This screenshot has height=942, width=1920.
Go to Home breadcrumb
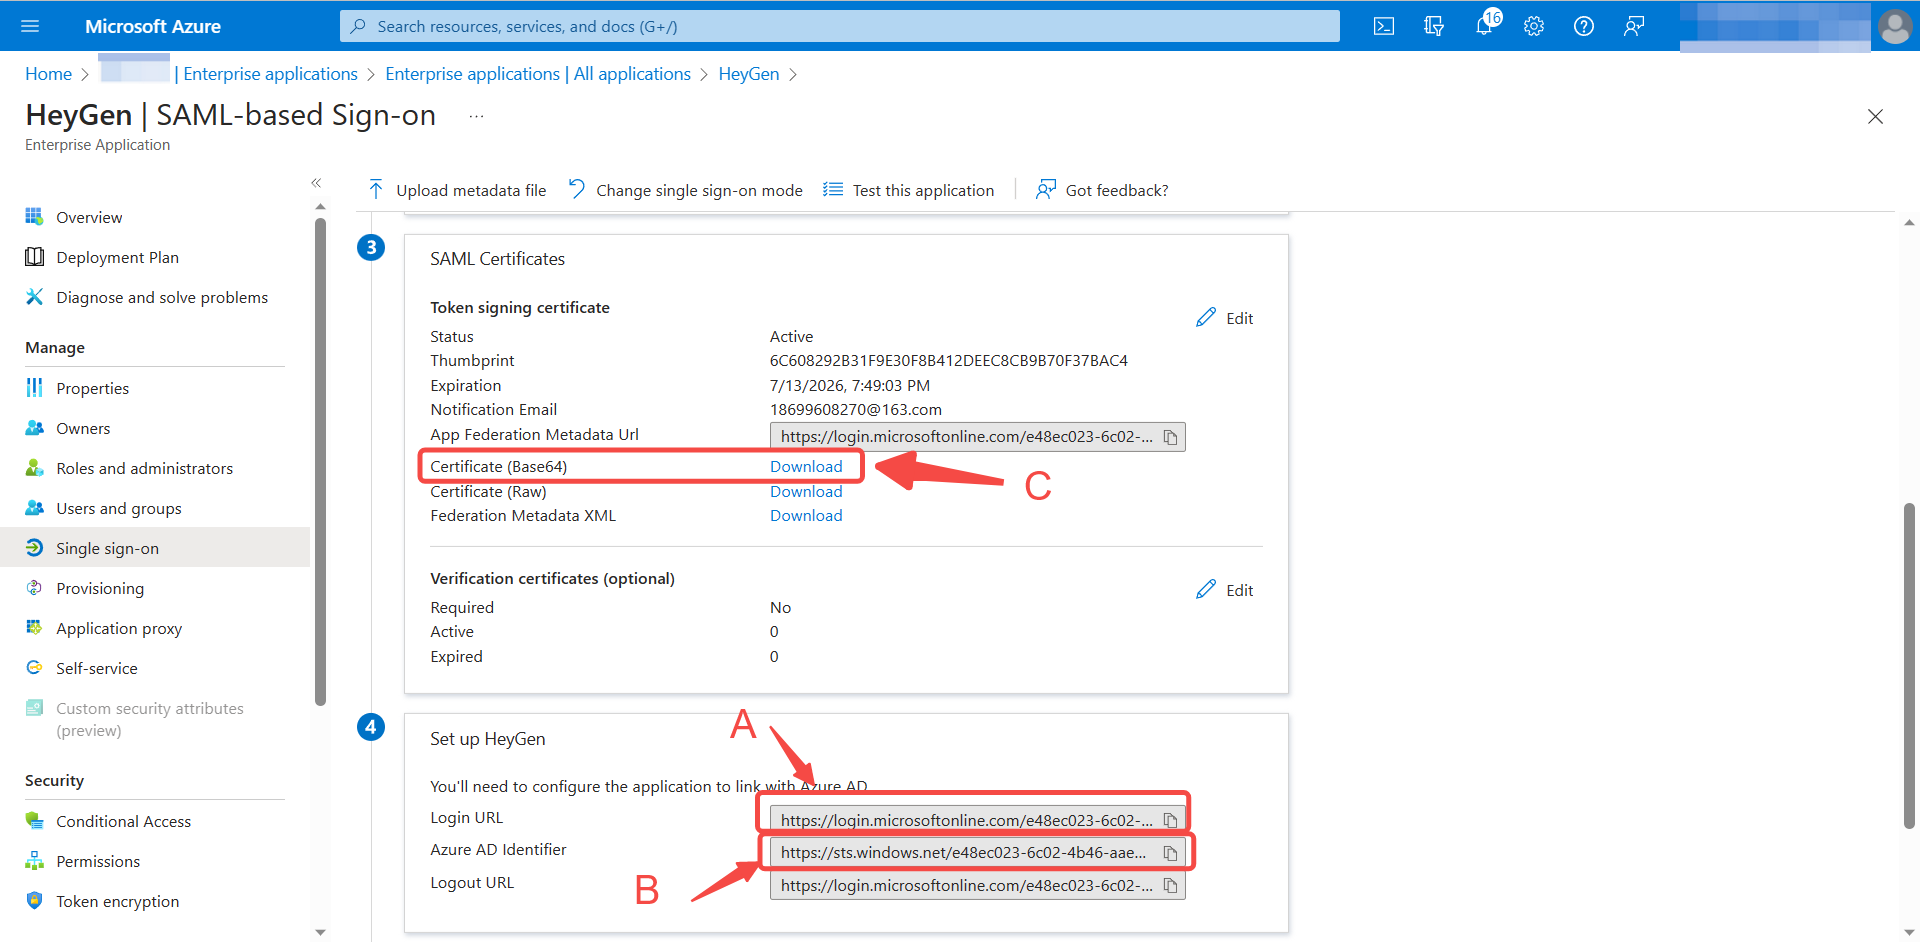click(48, 74)
